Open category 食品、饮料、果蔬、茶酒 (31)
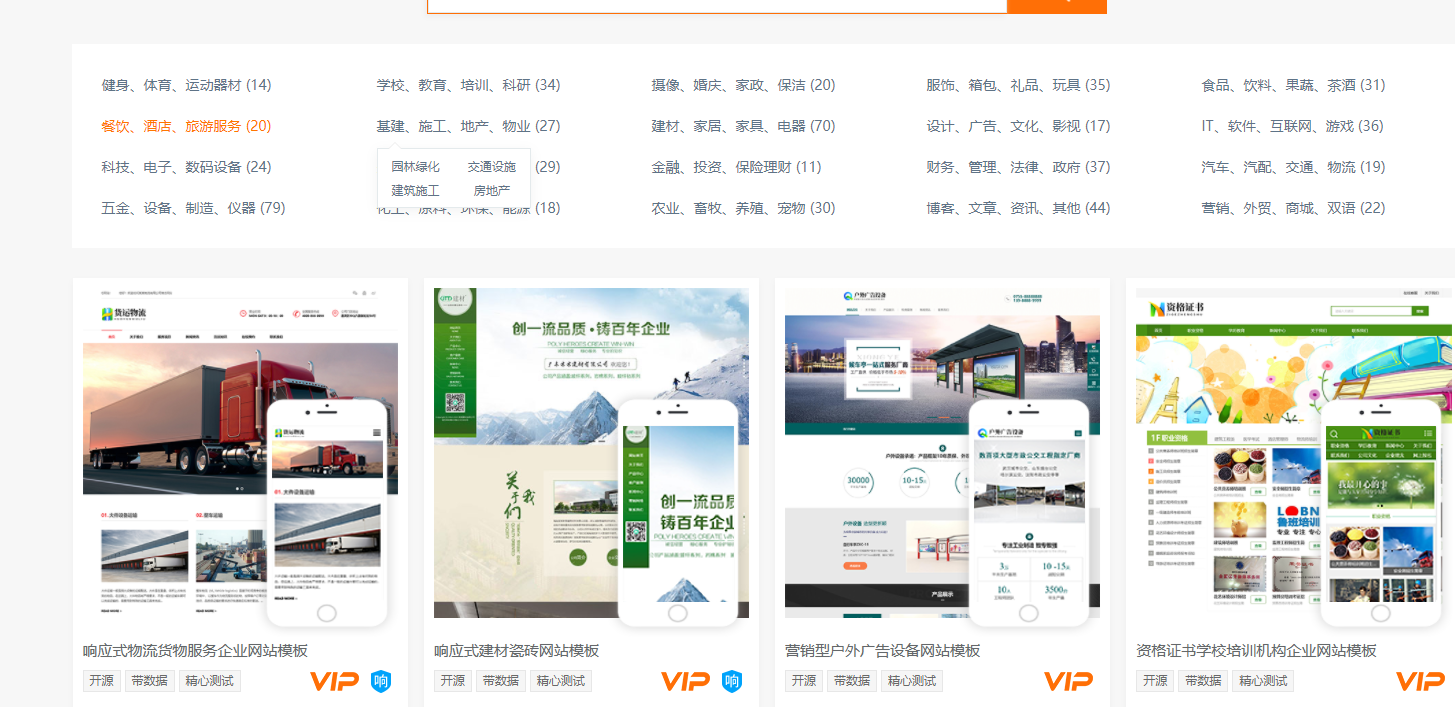1455x707 pixels. pos(1293,85)
